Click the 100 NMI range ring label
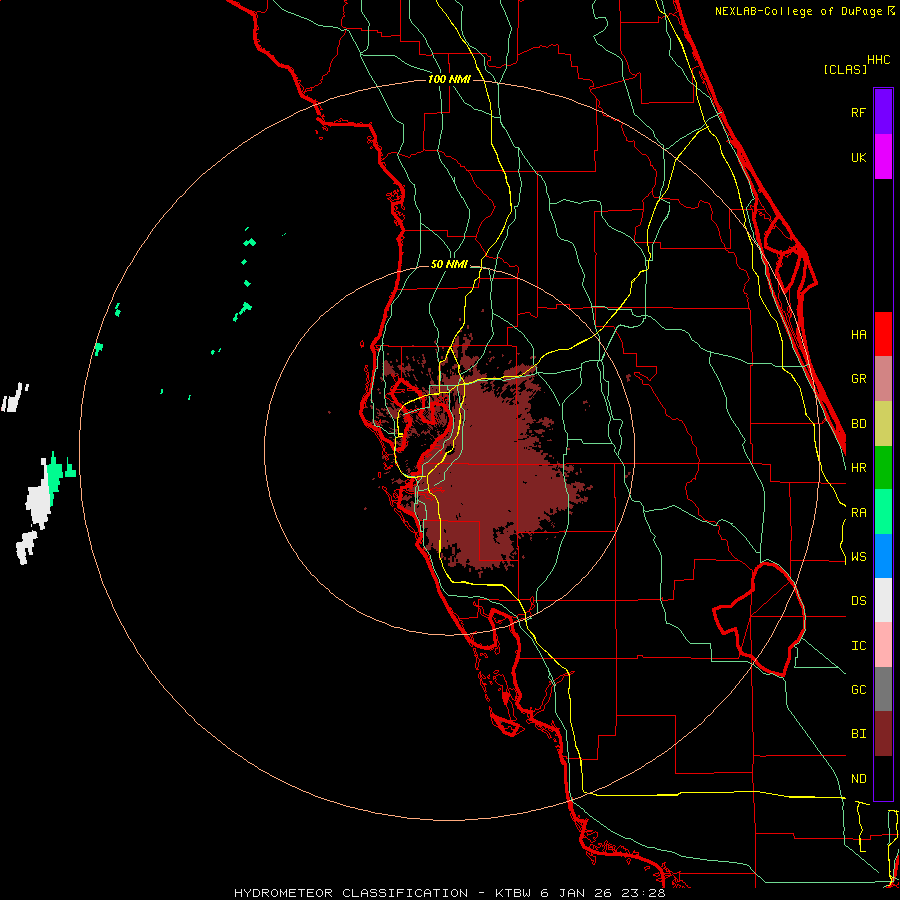The width and height of the screenshot is (900, 900). (449, 79)
